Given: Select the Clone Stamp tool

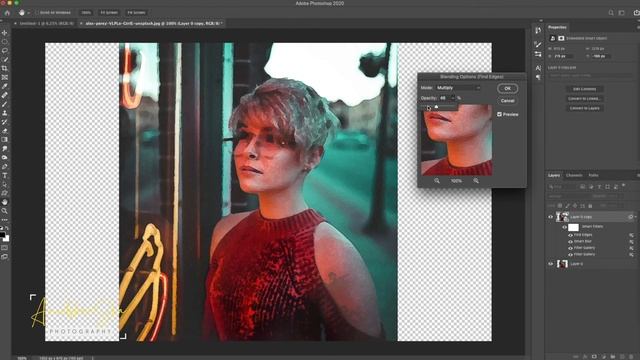Looking at the screenshot, I should point(4,113).
